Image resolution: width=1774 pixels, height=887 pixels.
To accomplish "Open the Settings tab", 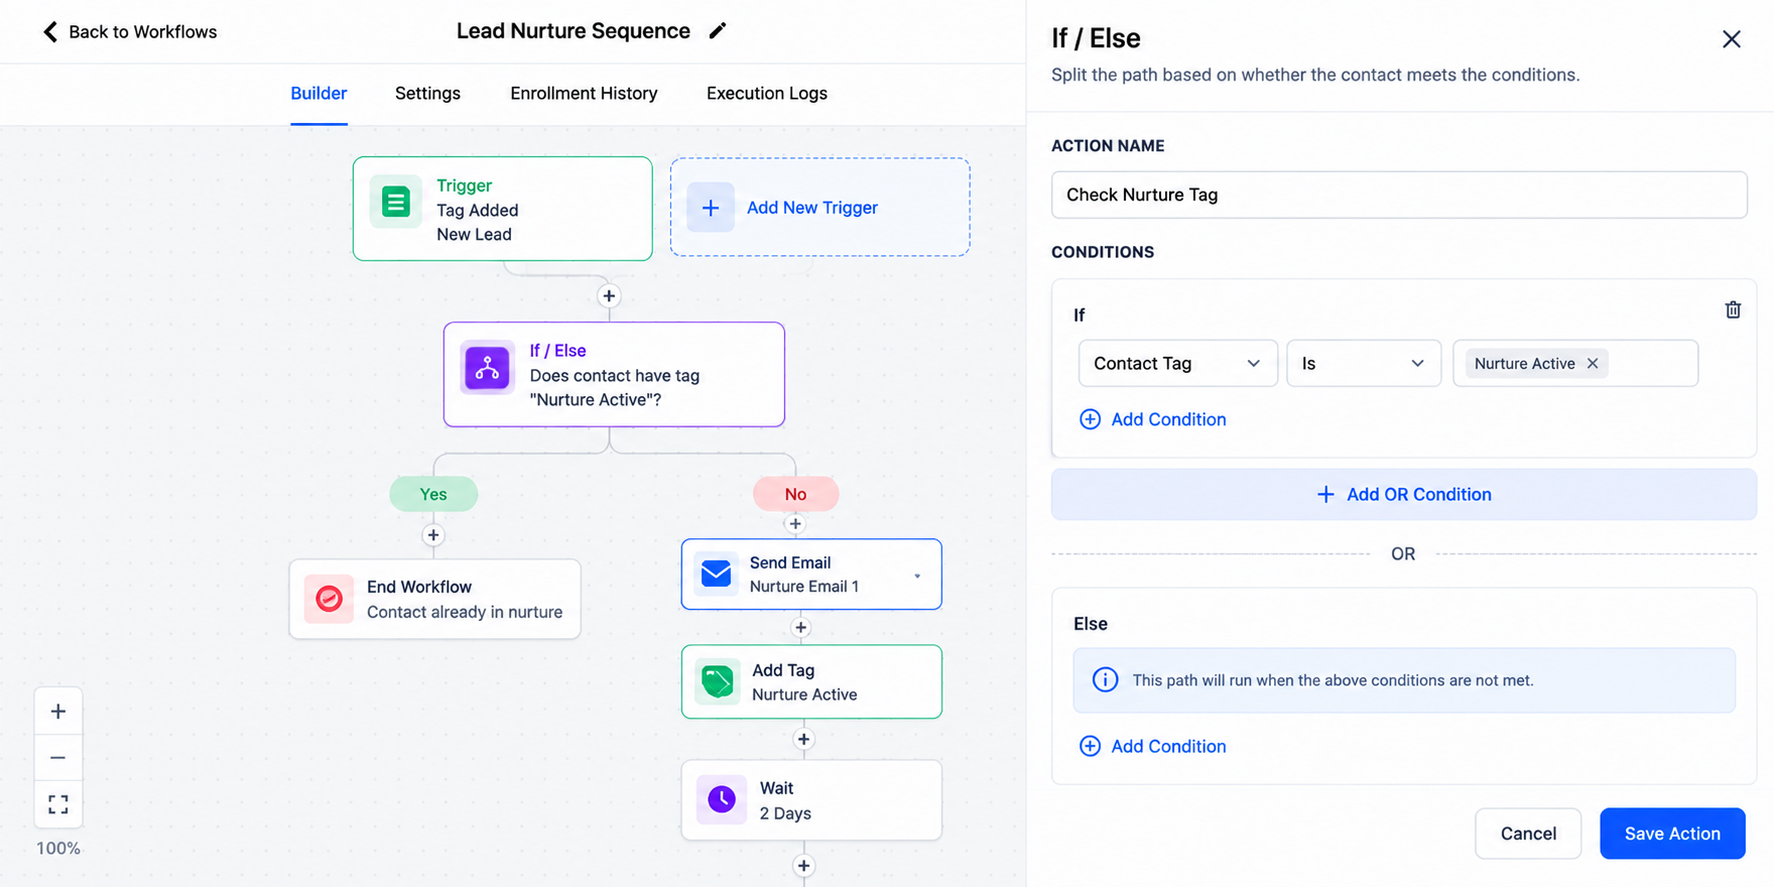I will [428, 93].
